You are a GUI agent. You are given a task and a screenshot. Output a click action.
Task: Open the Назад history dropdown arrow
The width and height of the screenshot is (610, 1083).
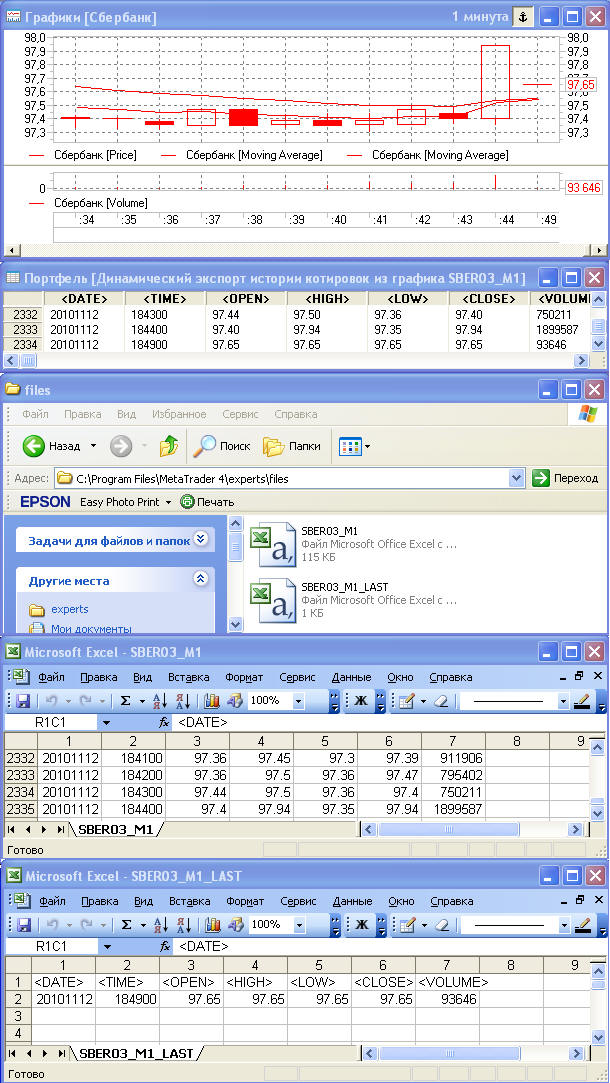(93, 446)
